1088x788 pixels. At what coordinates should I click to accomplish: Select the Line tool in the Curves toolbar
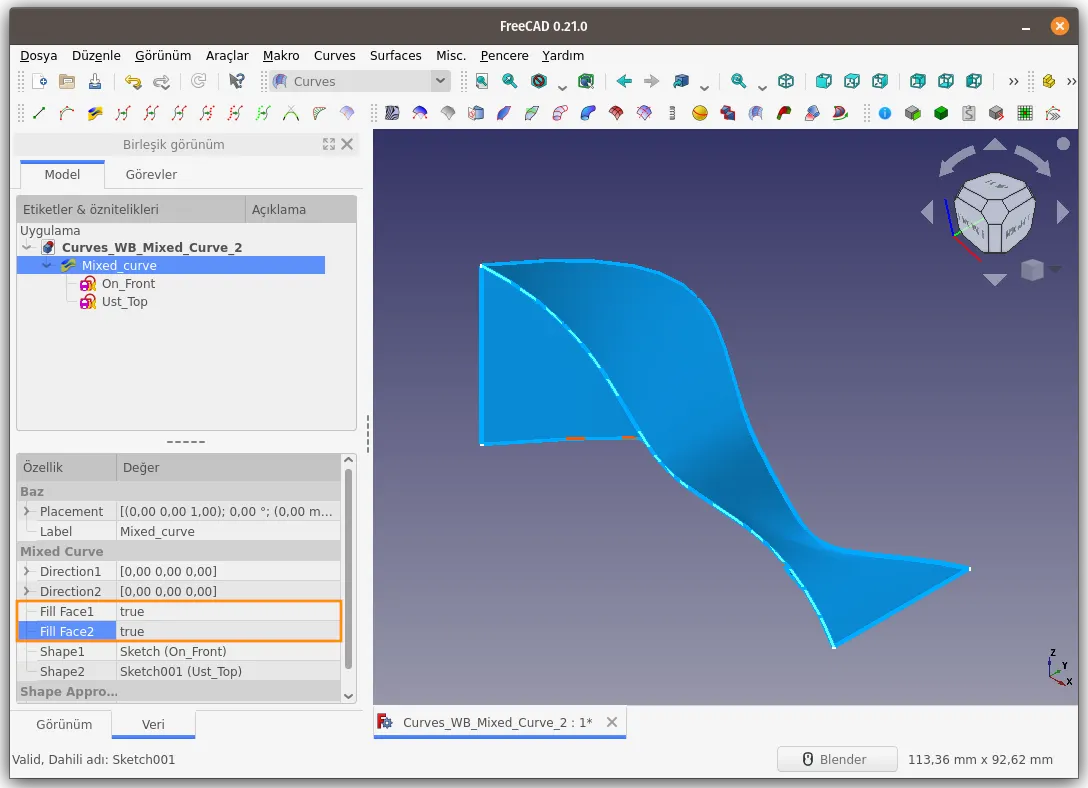(39, 113)
